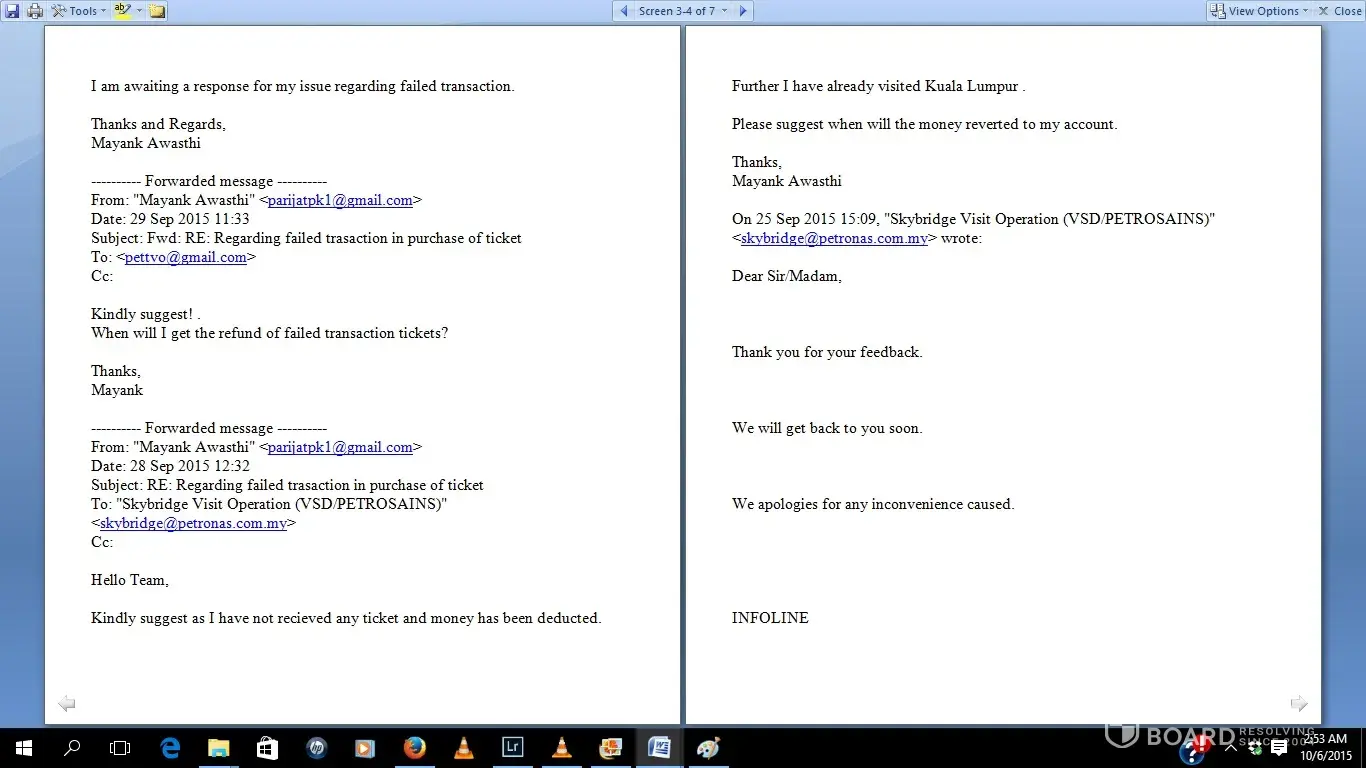Click the text highlight color tool

point(123,11)
